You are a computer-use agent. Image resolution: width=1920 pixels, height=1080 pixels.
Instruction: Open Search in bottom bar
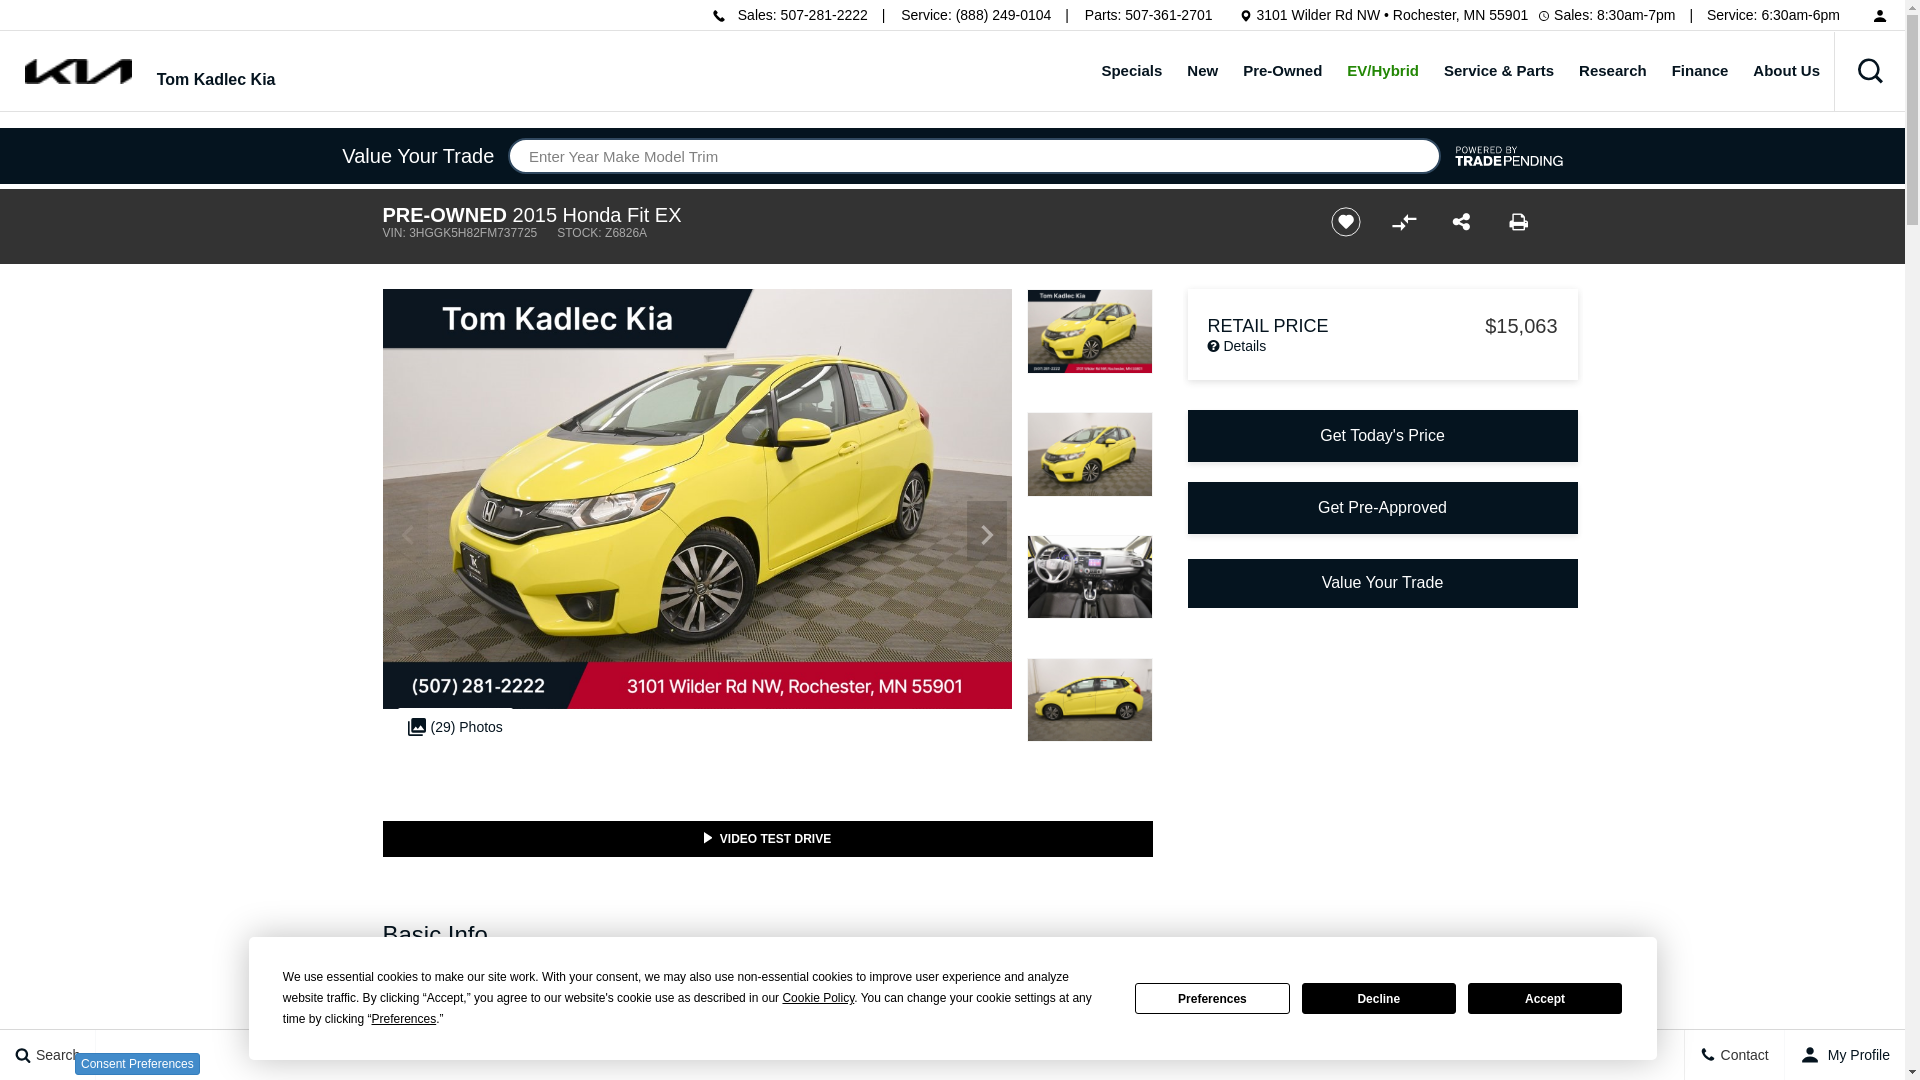pos(47,1055)
